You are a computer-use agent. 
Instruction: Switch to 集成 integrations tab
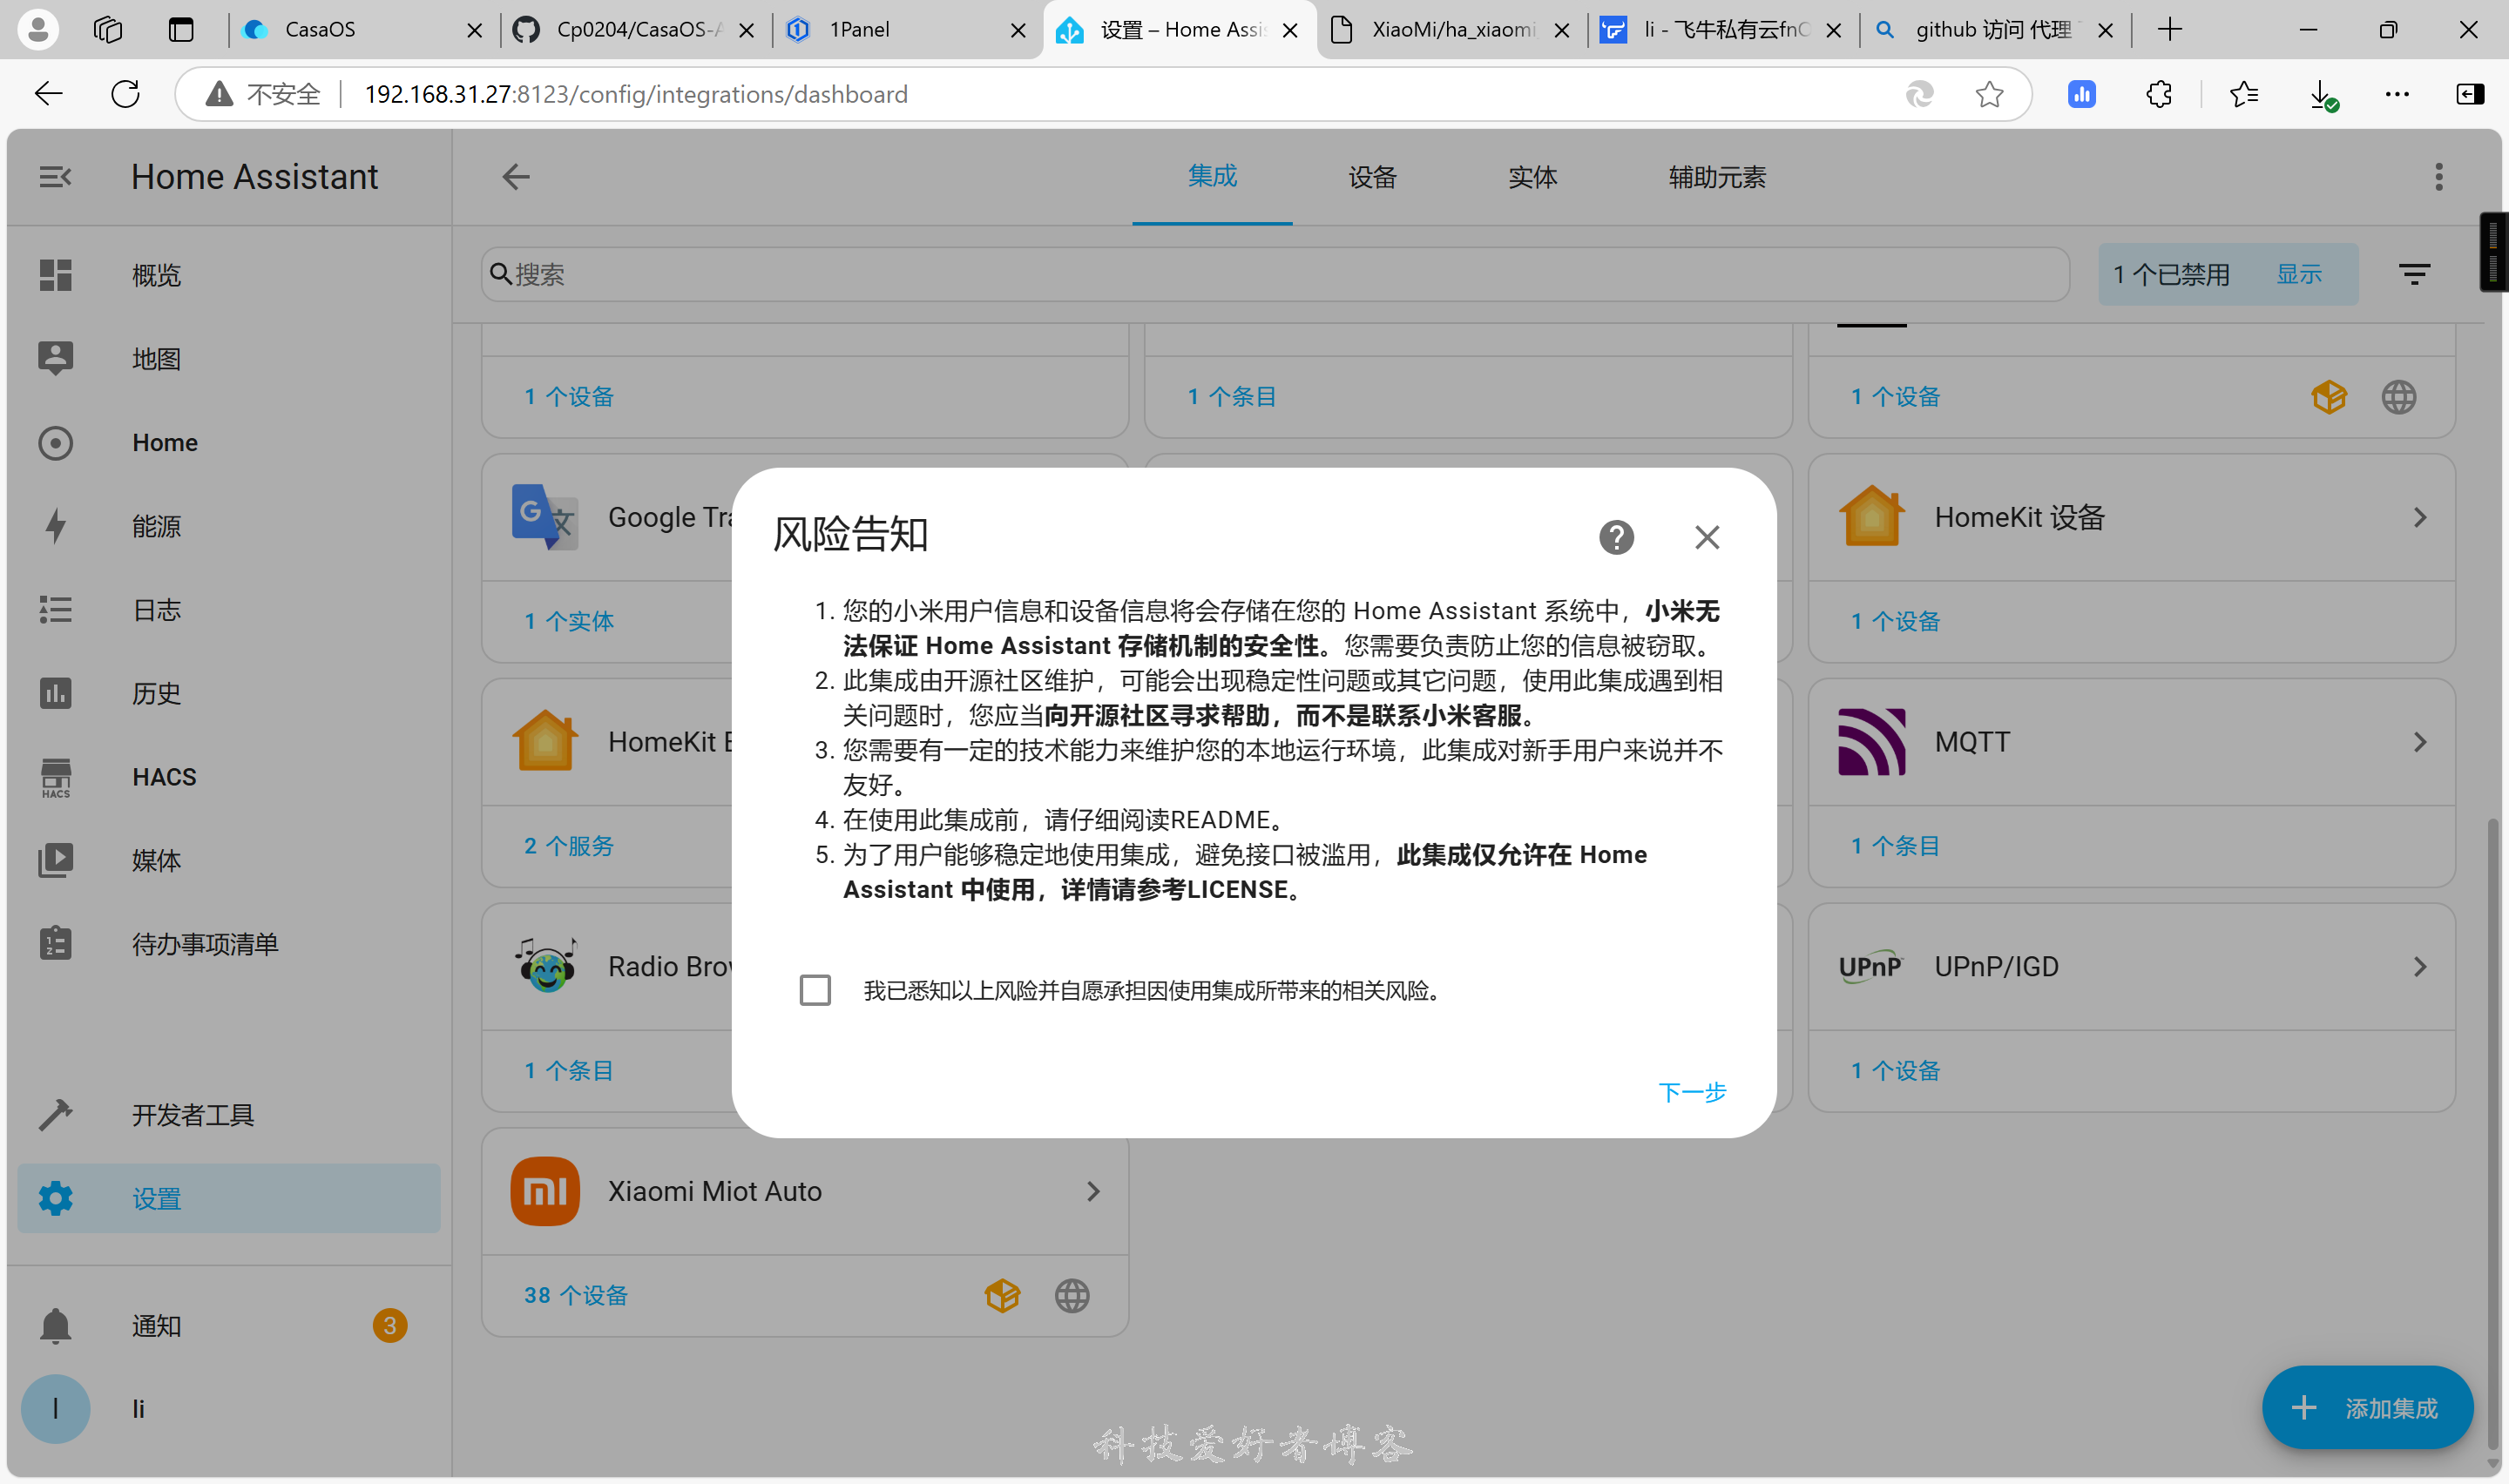[1212, 176]
